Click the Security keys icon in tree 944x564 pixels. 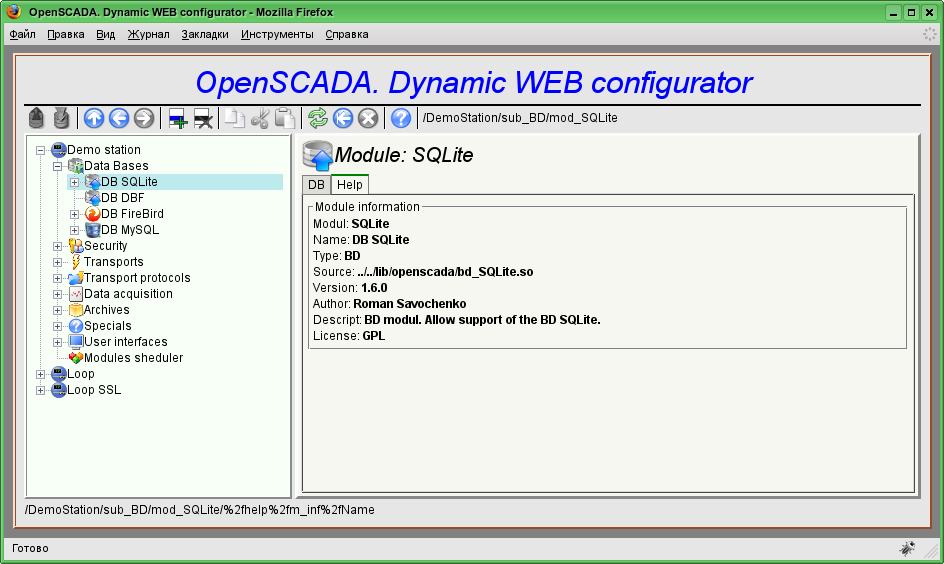pos(75,246)
